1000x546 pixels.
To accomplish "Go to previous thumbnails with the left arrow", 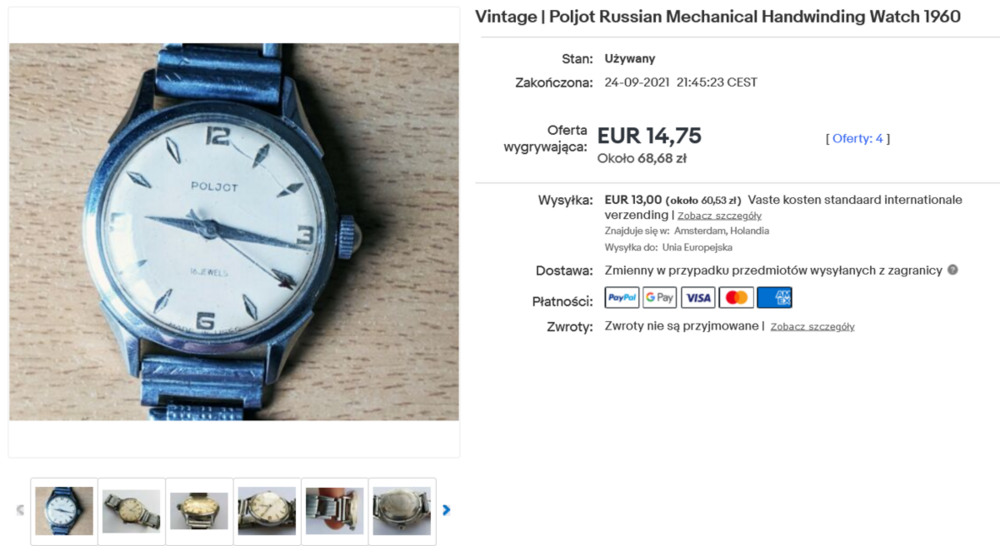I will click(20, 510).
